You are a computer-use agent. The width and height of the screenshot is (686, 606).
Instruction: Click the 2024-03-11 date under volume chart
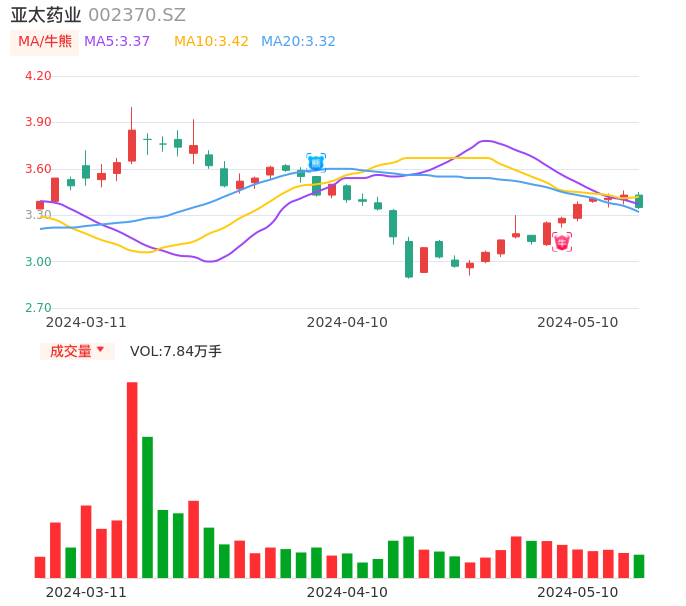86,592
